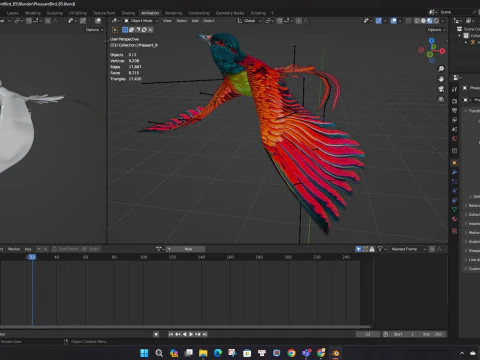Open the viewport Options dropdown

click(x=436, y=30)
